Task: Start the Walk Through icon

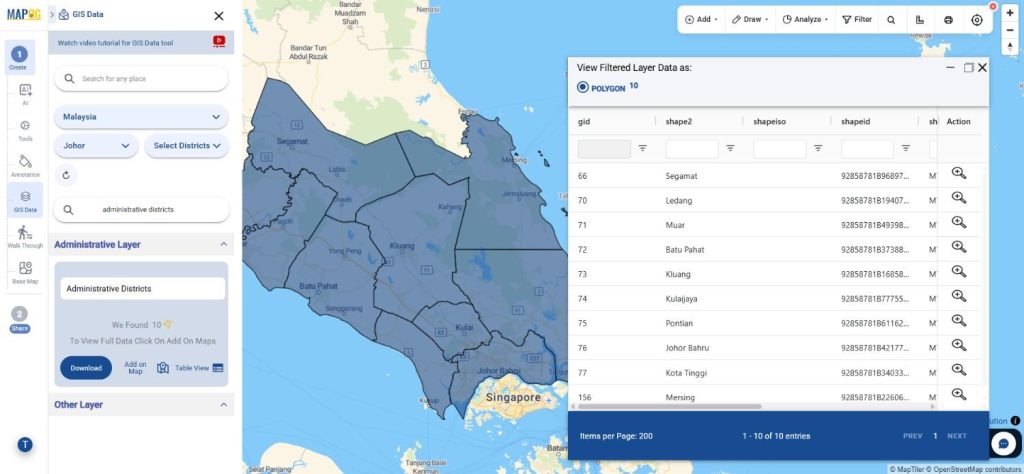Action: pyautogui.click(x=25, y=236)
